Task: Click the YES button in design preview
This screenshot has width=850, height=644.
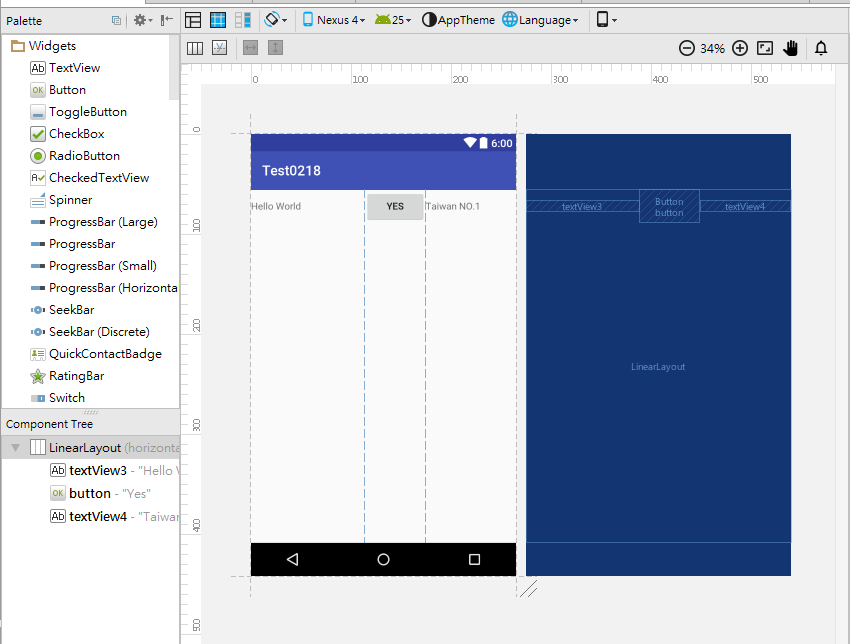Action: tap(395, 206)
